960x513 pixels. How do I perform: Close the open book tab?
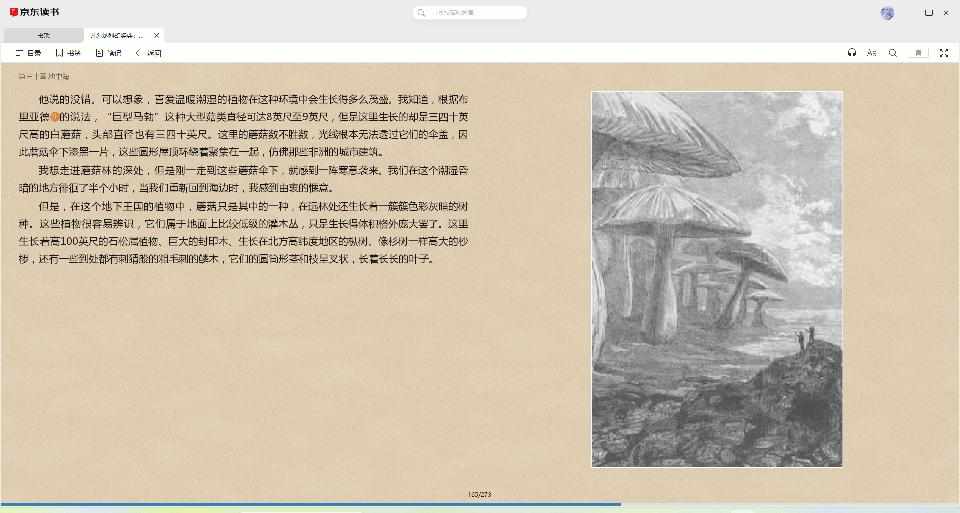(157, 36)
